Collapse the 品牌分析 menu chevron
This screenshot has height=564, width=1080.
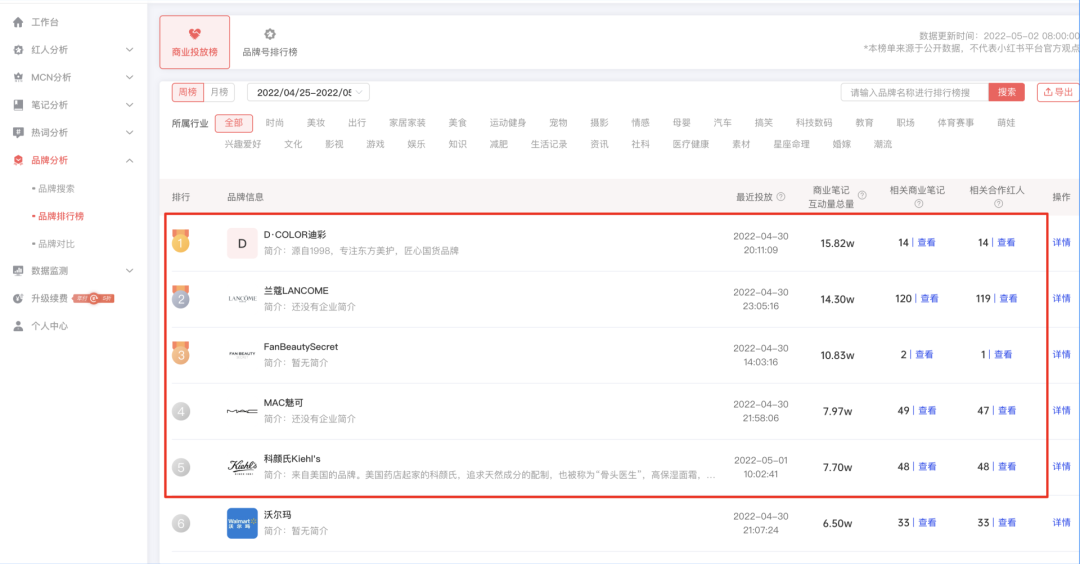(129, 160)
